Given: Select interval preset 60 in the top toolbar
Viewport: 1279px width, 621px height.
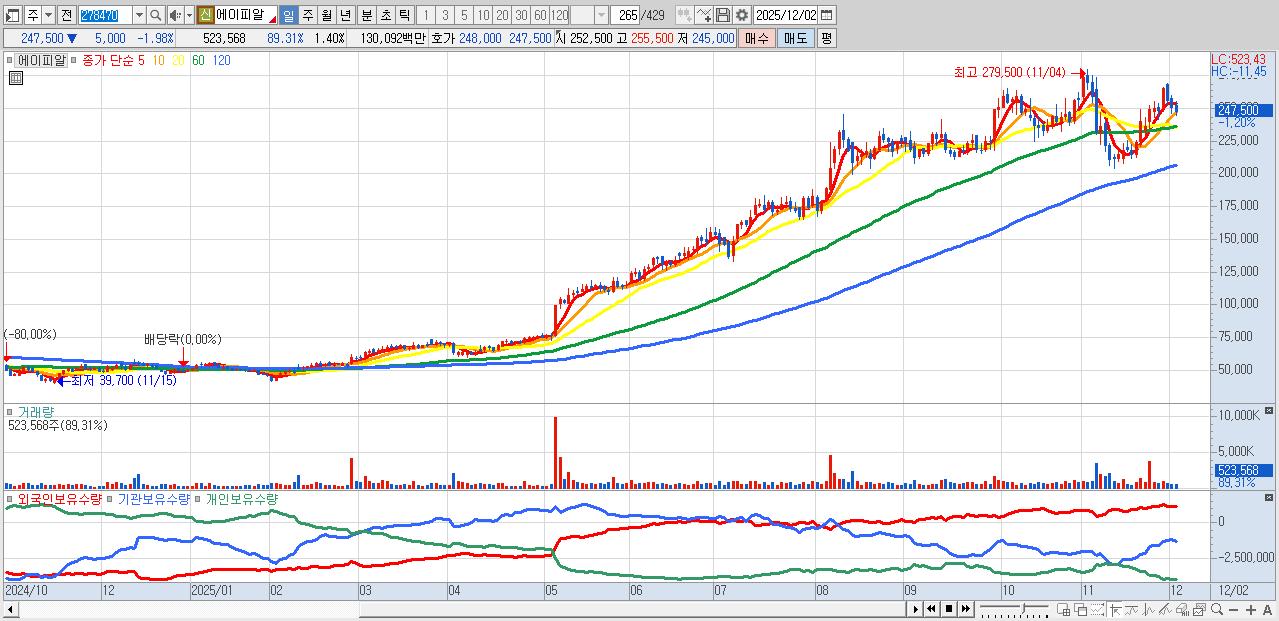Looking at the screenshot, I should pyautogui.click(x=540, y=15).
